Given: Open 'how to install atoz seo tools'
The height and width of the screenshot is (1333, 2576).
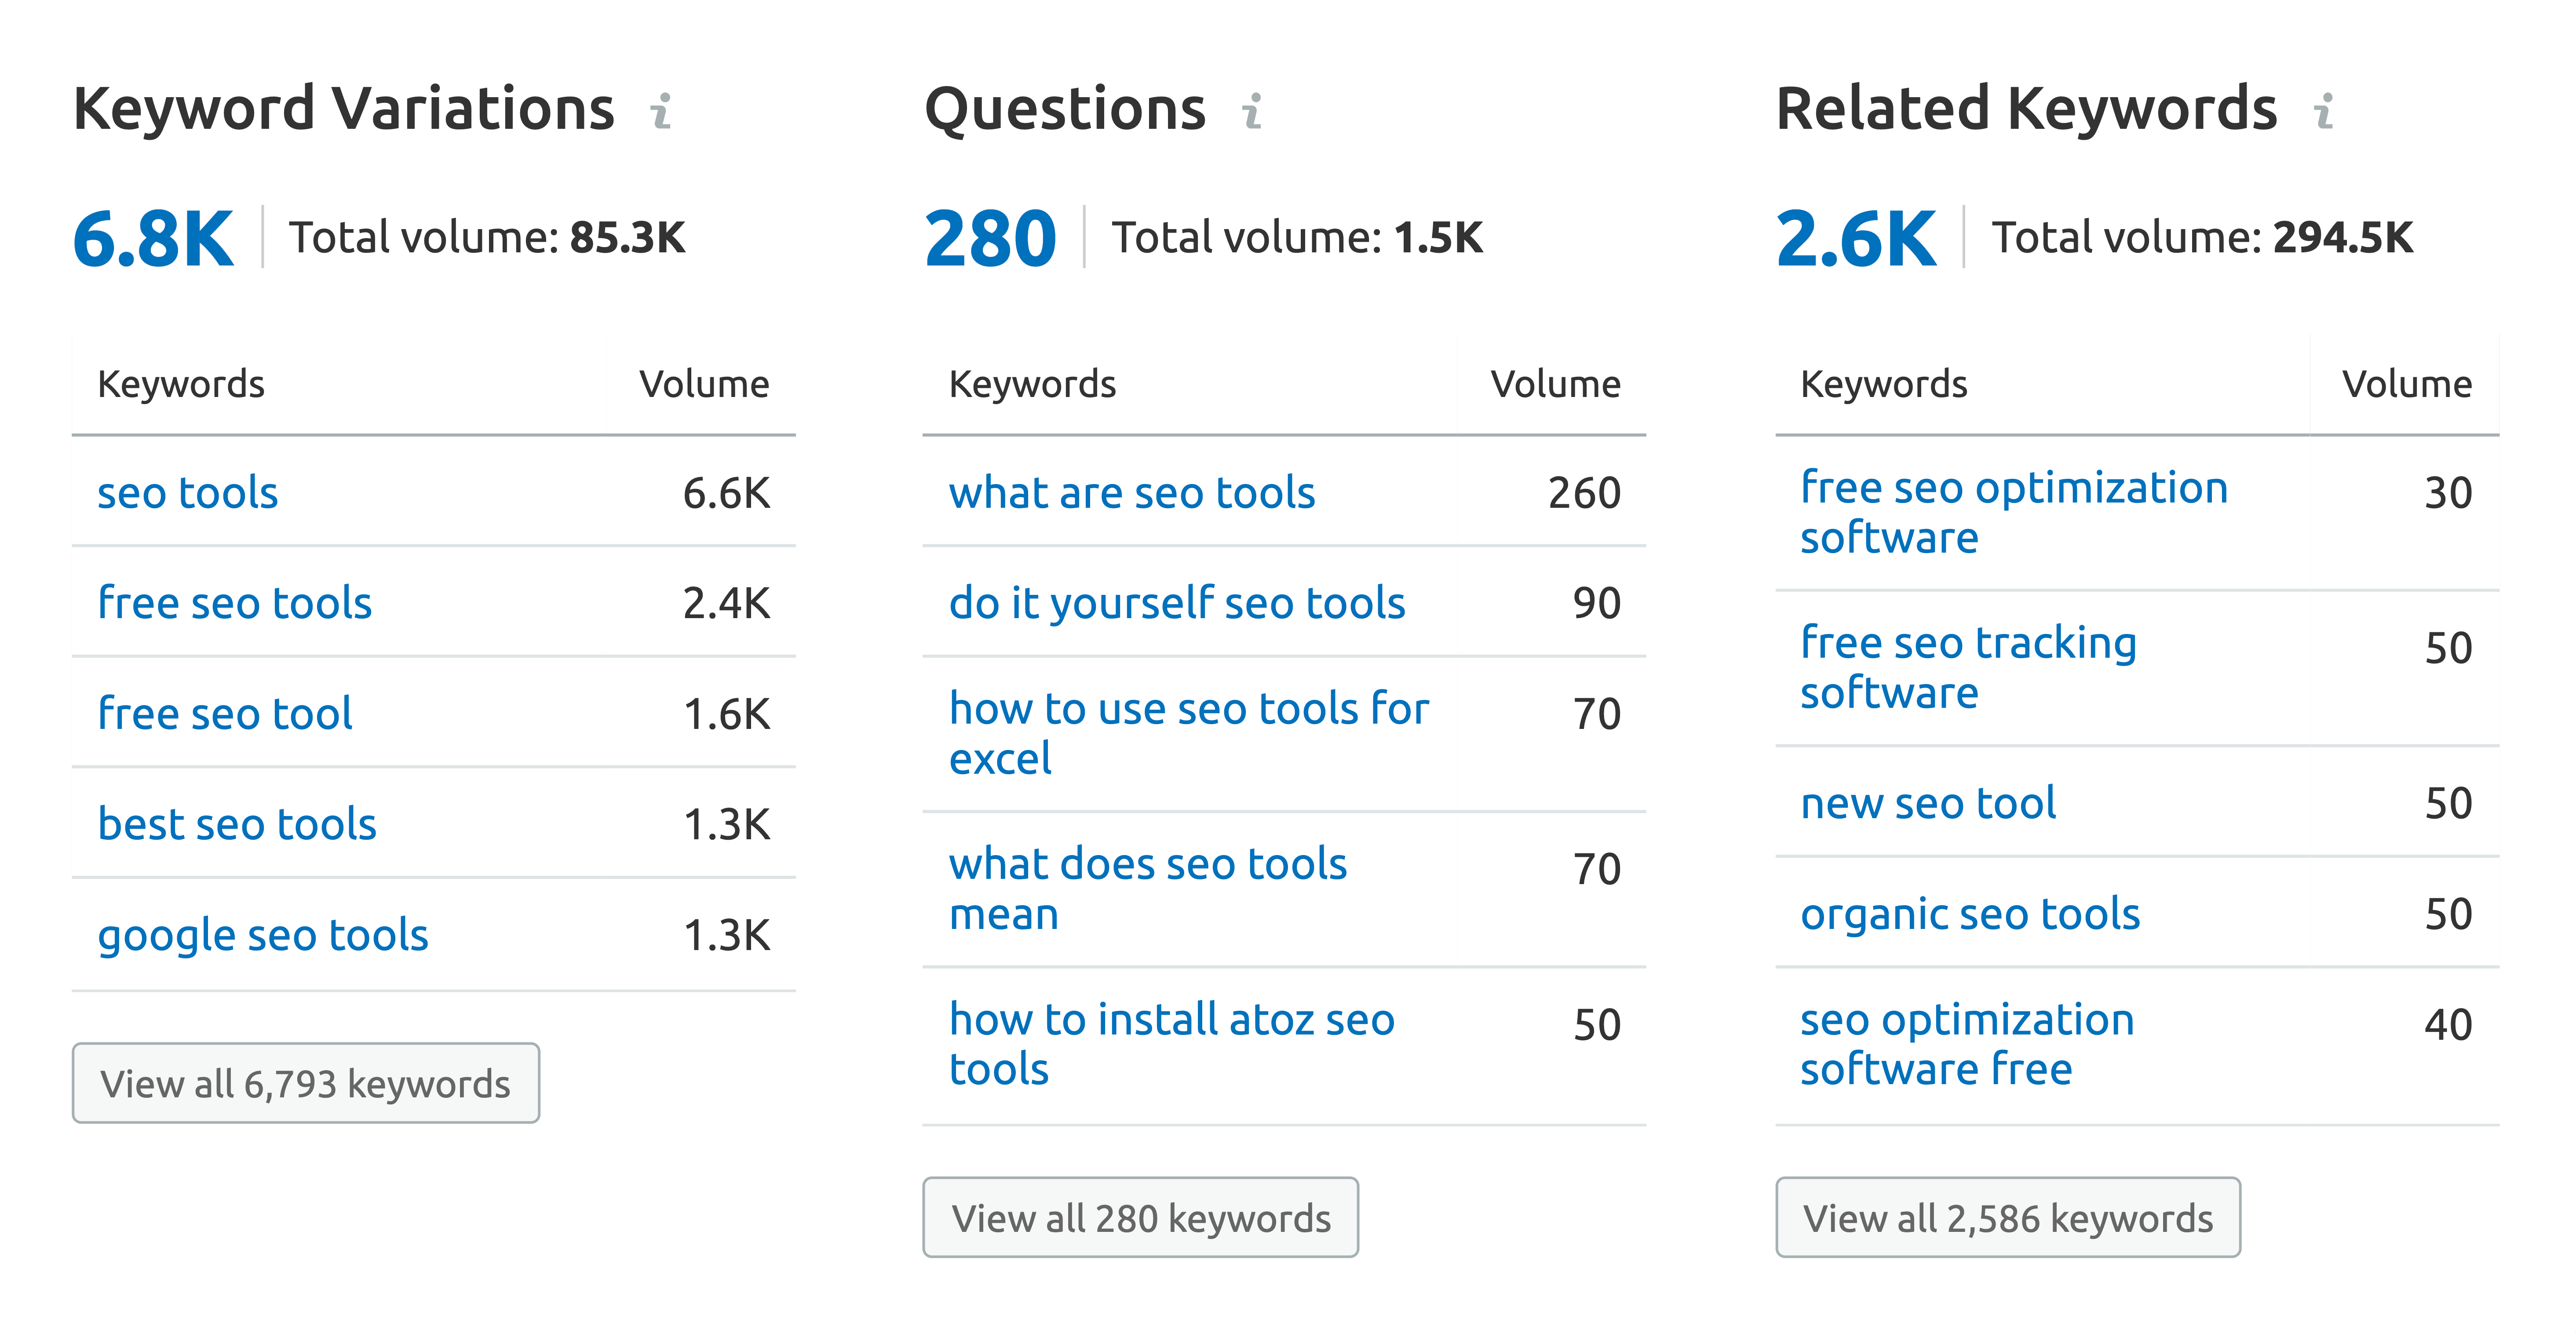Looking at the screenshot, I should (x=1172, y=1044).
